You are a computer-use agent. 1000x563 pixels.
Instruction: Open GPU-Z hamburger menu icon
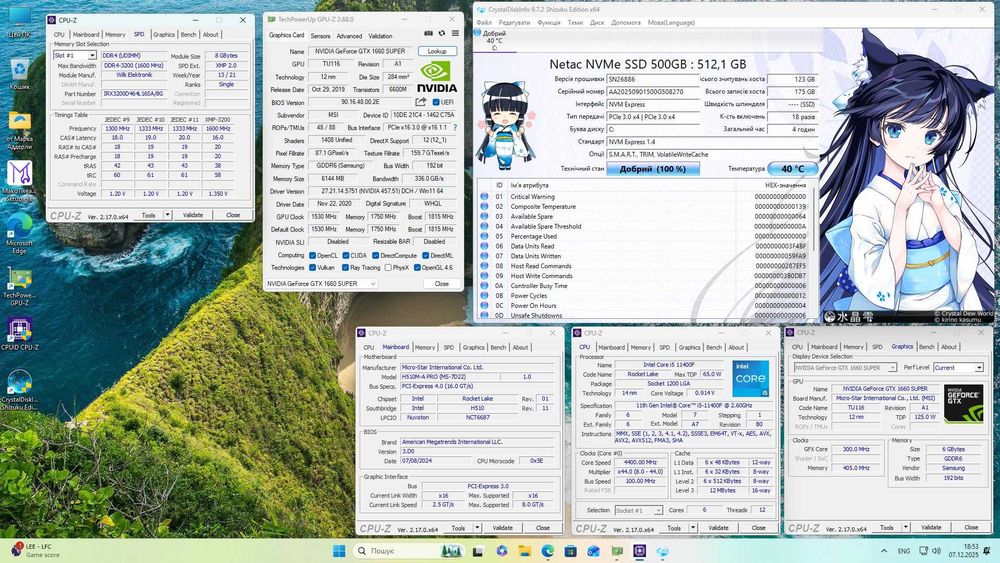pos(455,34)
